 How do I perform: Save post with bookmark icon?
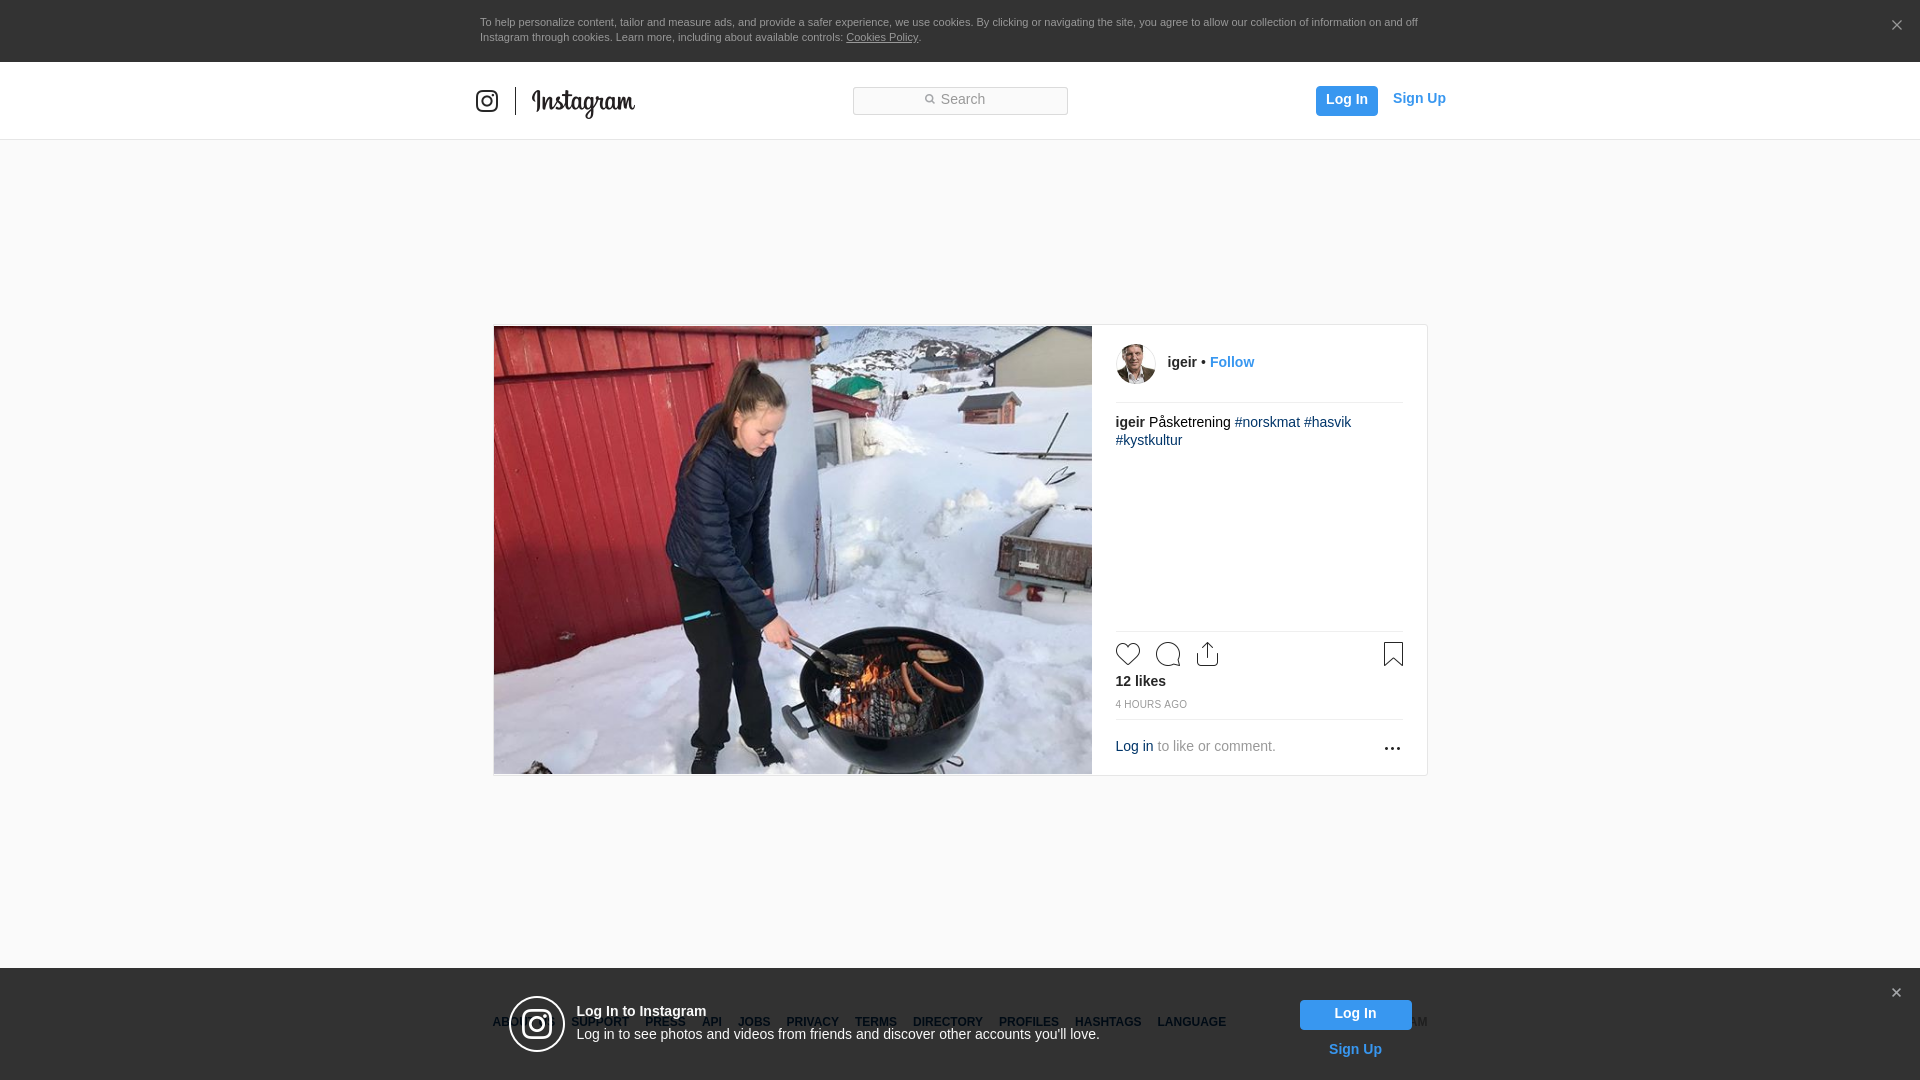click(1393, 654)
